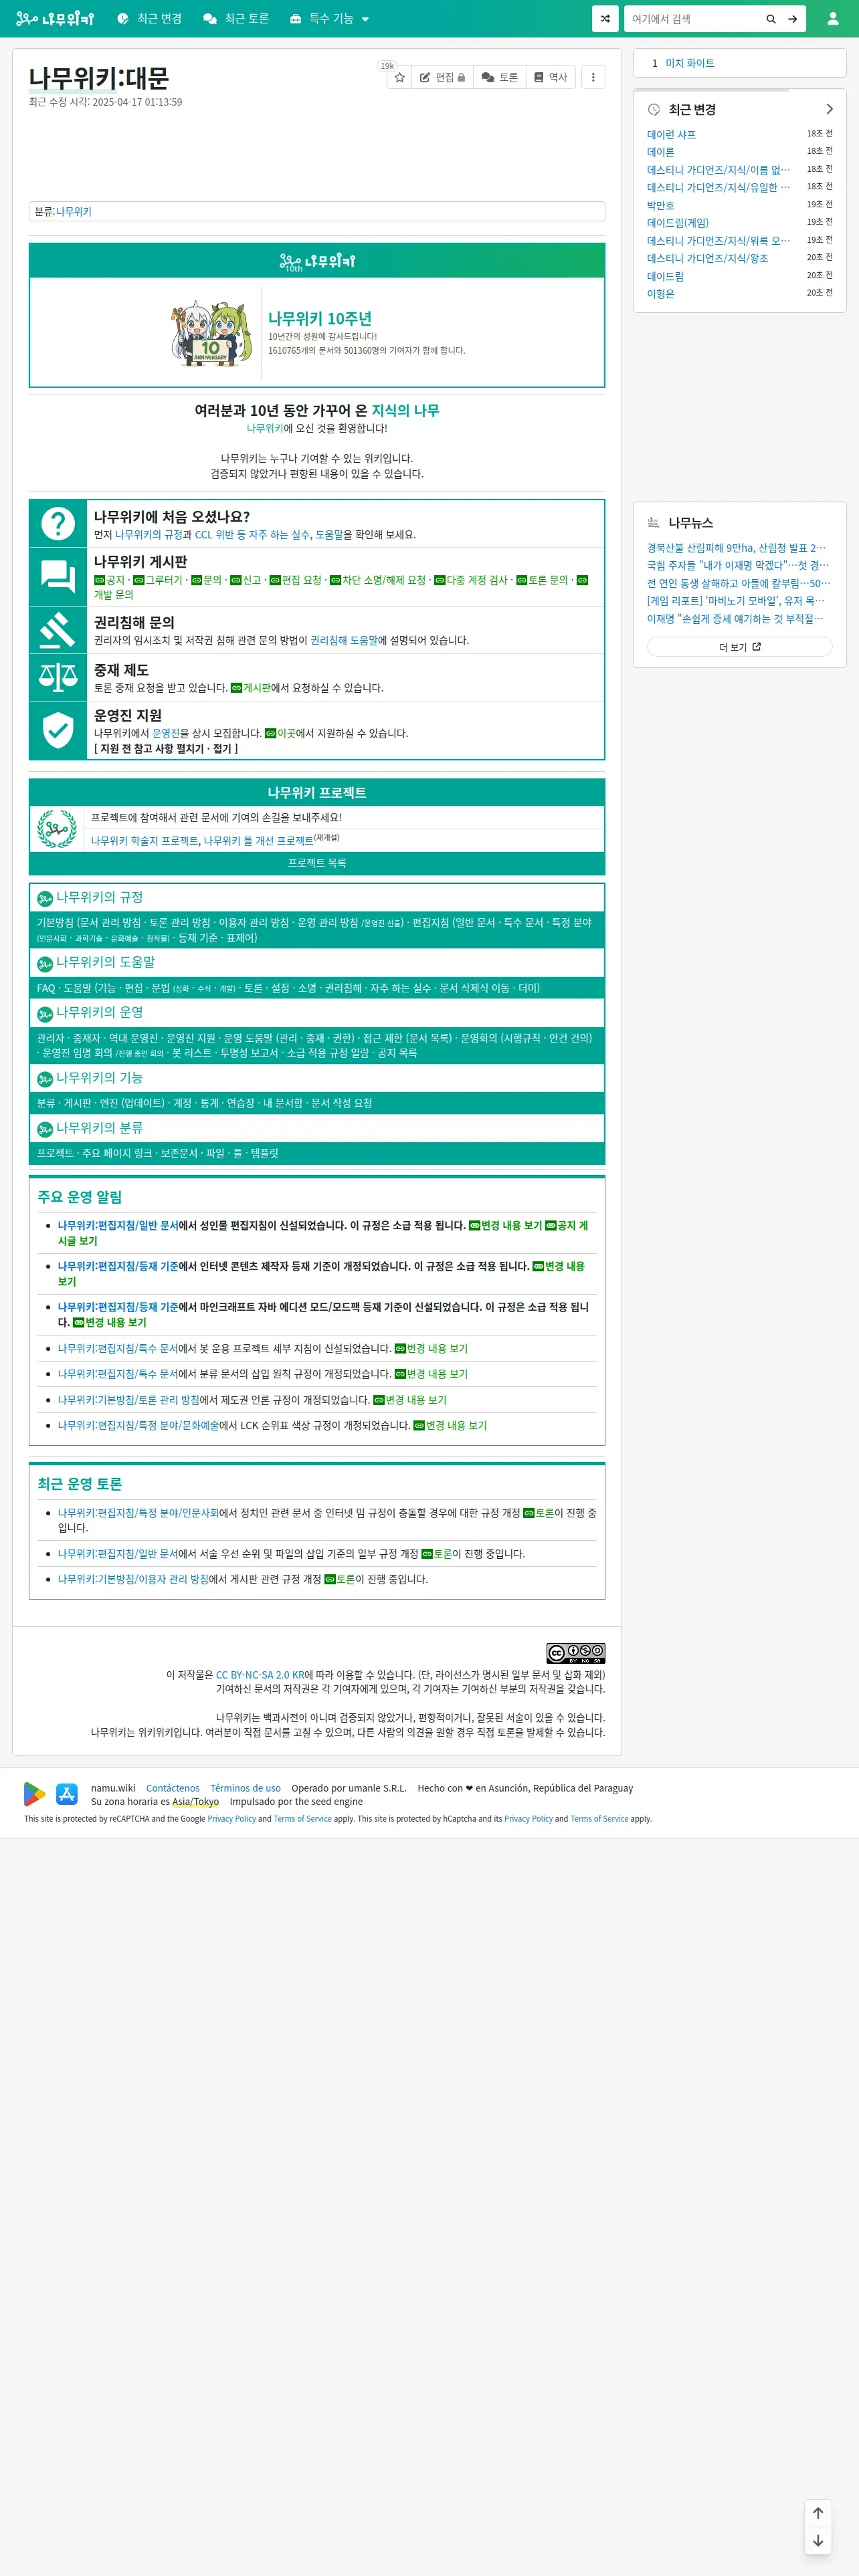Viewport: 859px width, 2576px height.
Task: Expand 지원 전 참고 사항 펼치기 · 접기
Action: tap(166, 748)
